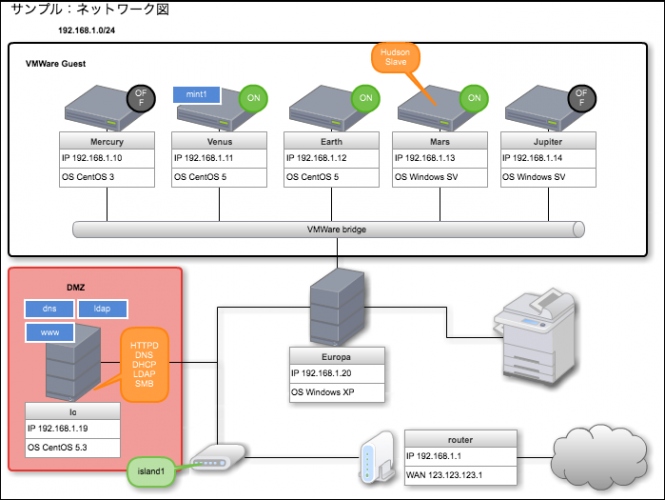
Task: Click Mars's green ON status badge
Action: click(x=474, y=98)
